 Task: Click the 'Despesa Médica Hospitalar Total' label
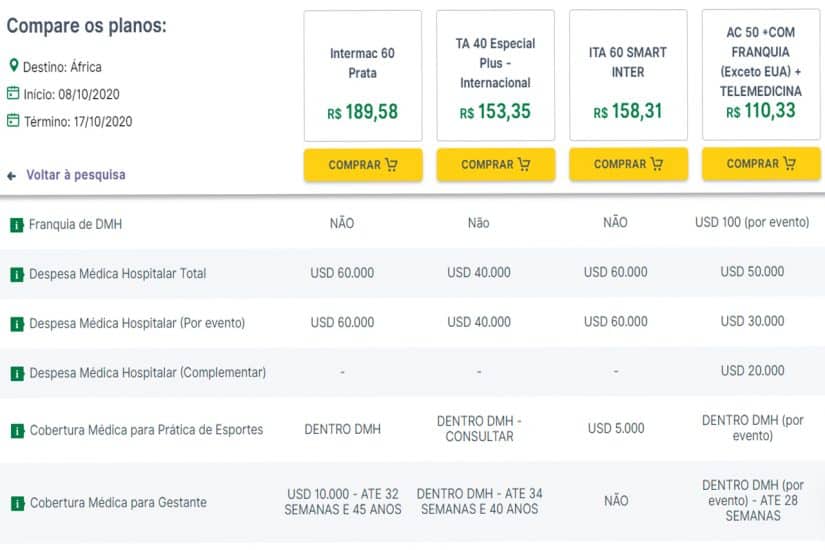click(x=118, y=274)
